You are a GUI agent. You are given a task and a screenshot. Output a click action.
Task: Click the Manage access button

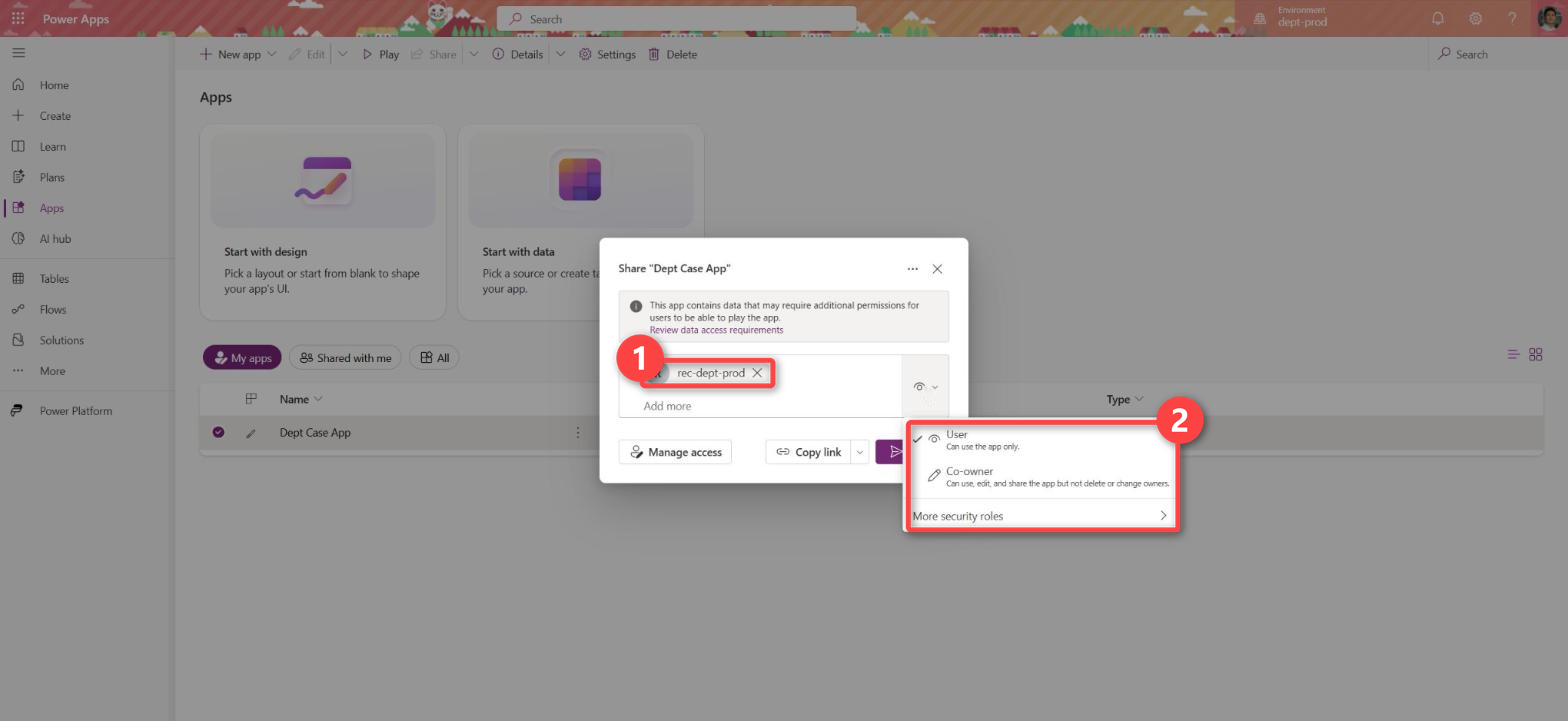coord(676,452)
